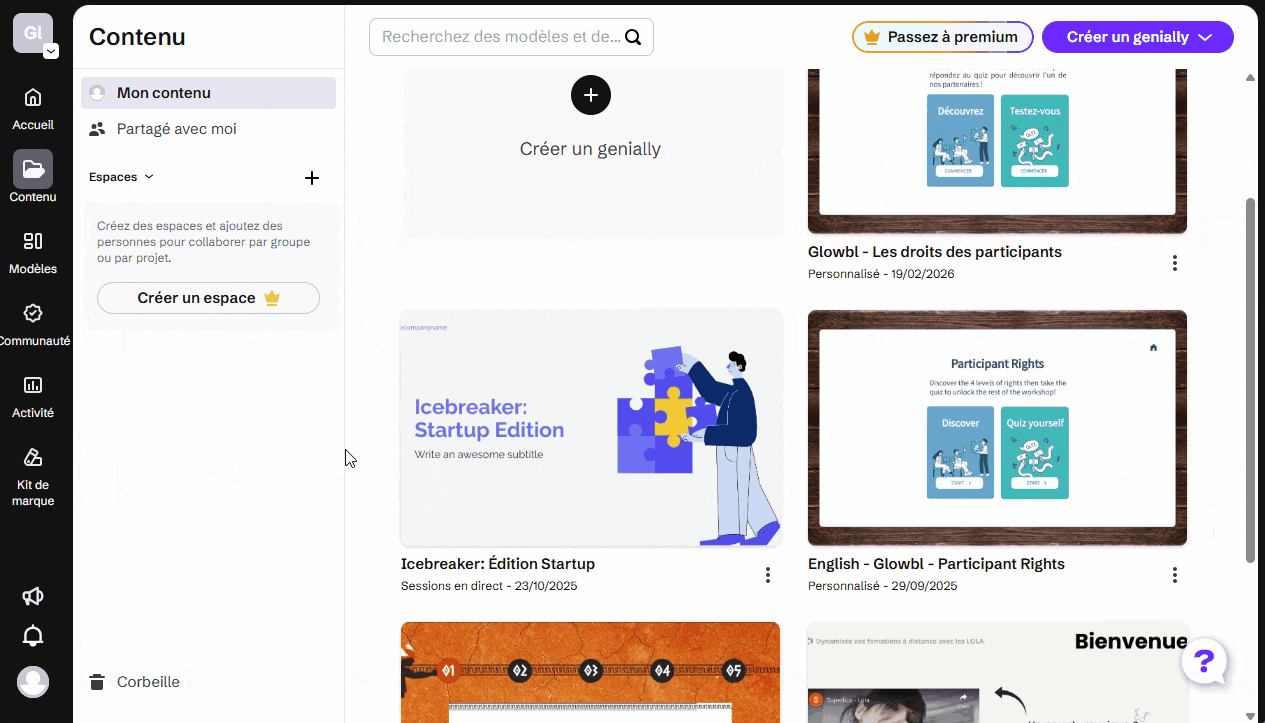Screen dimensions: 1265x723
Task: Select Mon contenu in the sidebar
Action: pyautogui.click(x=208, y=93)
